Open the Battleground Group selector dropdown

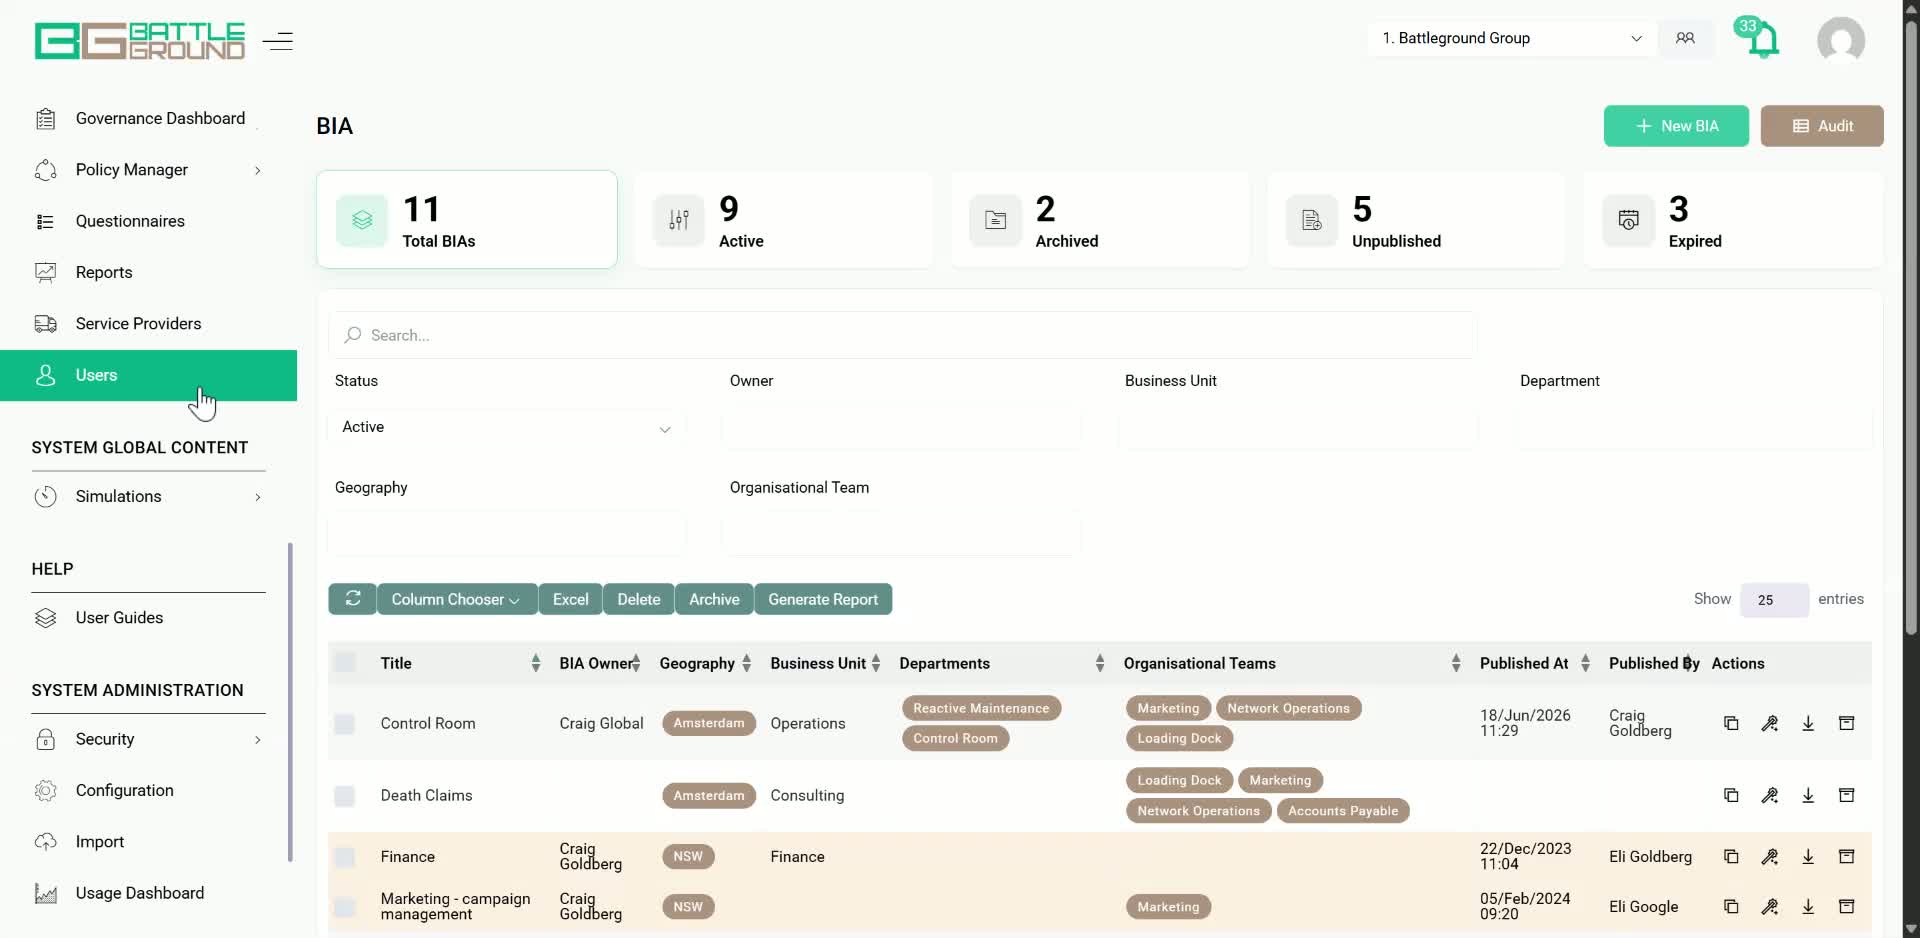1511,38
